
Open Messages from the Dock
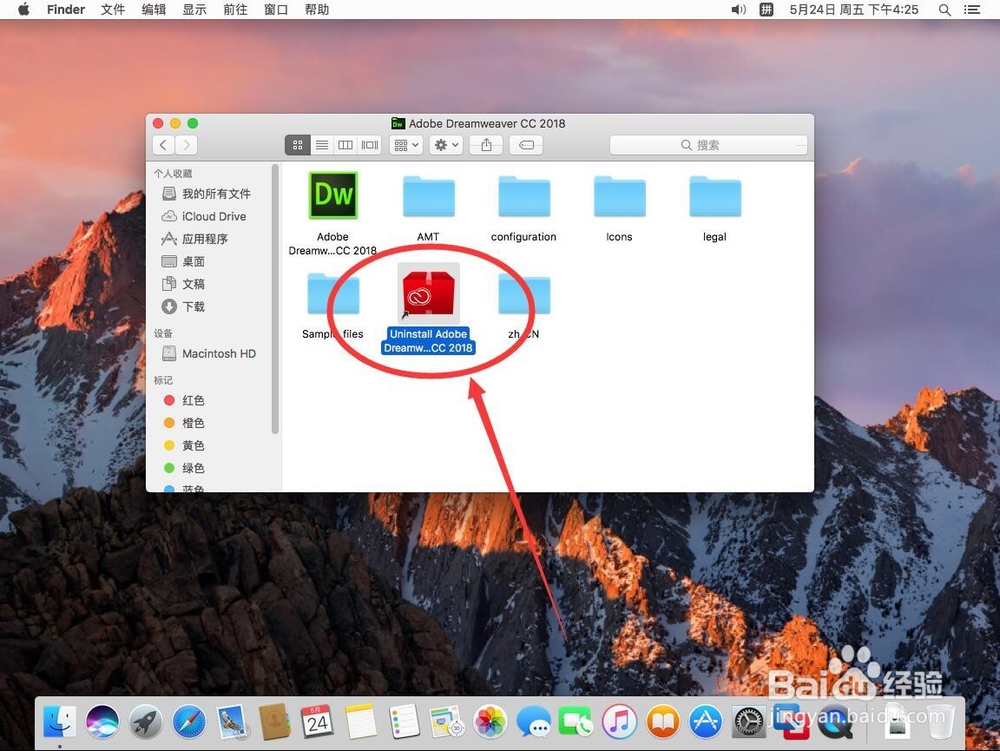tap(533, 722)
